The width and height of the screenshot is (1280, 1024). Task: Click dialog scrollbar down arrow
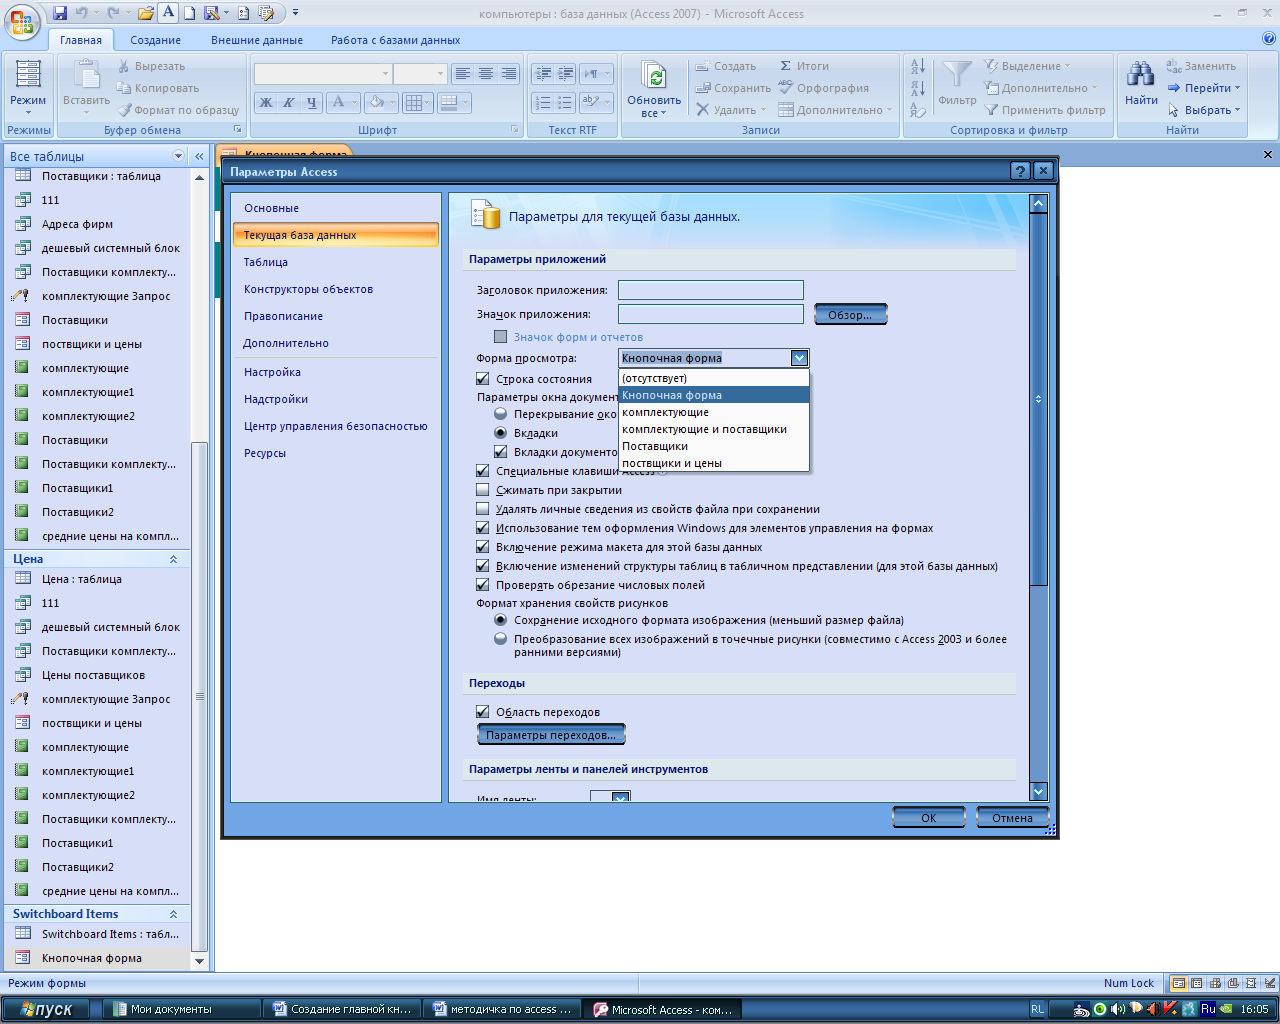1038,791
